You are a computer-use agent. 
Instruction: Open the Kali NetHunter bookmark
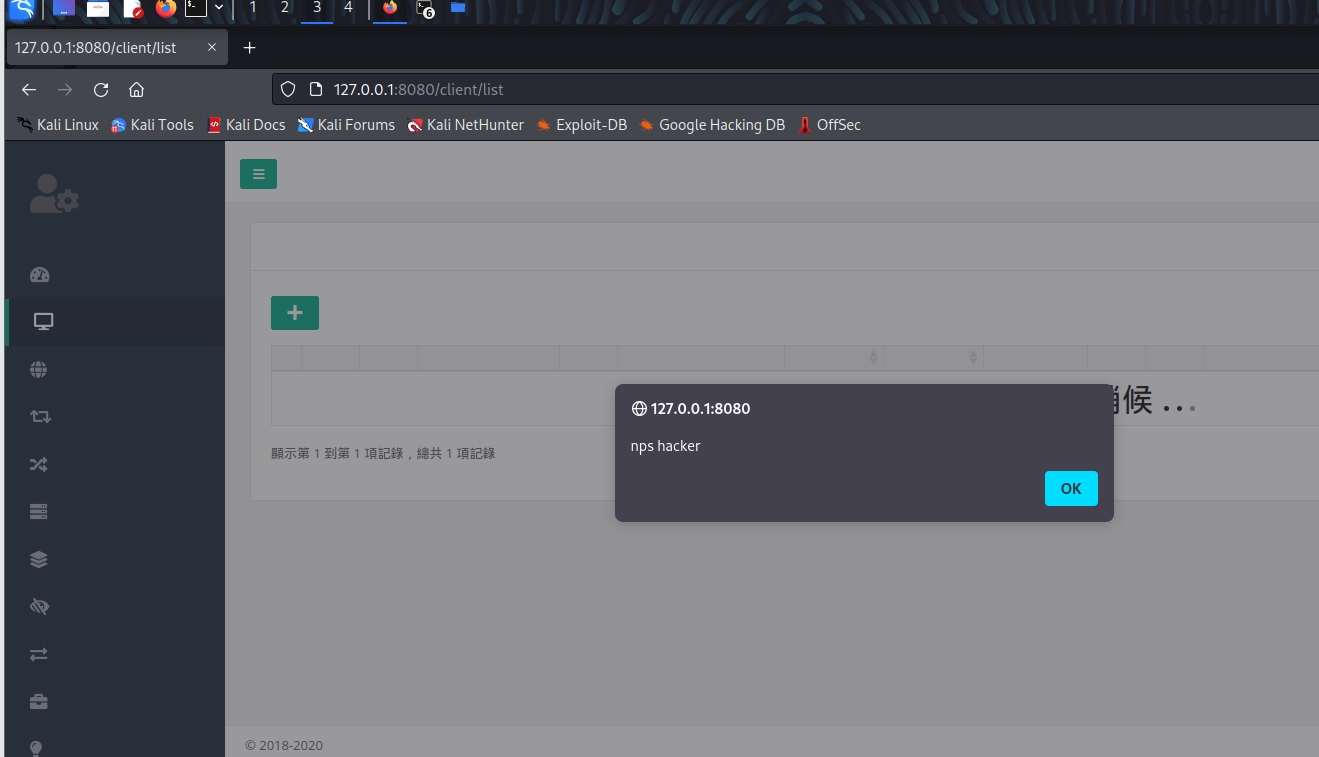[x=466, y=125]
